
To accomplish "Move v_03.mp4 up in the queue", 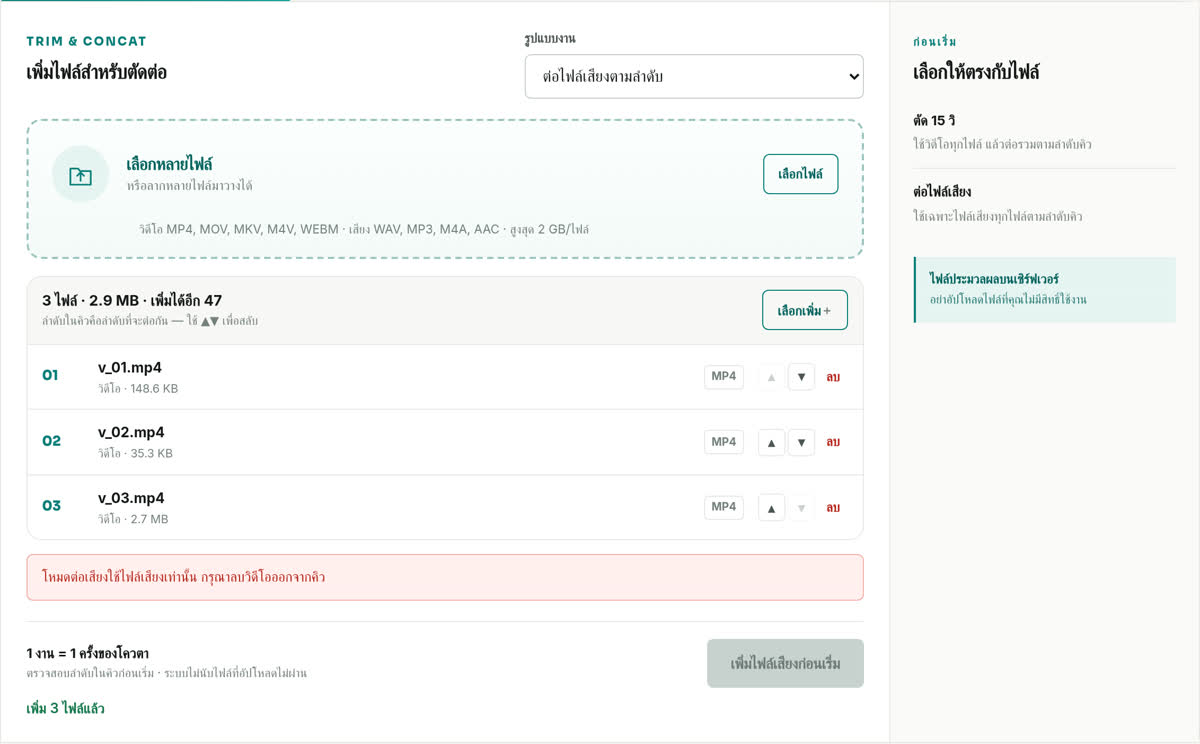I will pyautogui.click(x=771, y=508).
